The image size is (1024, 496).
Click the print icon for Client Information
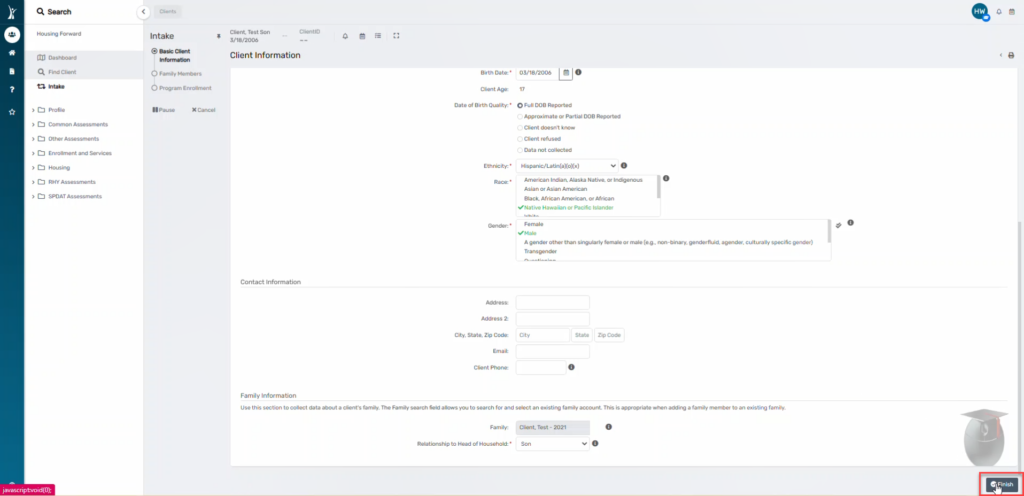point(1012,55)
